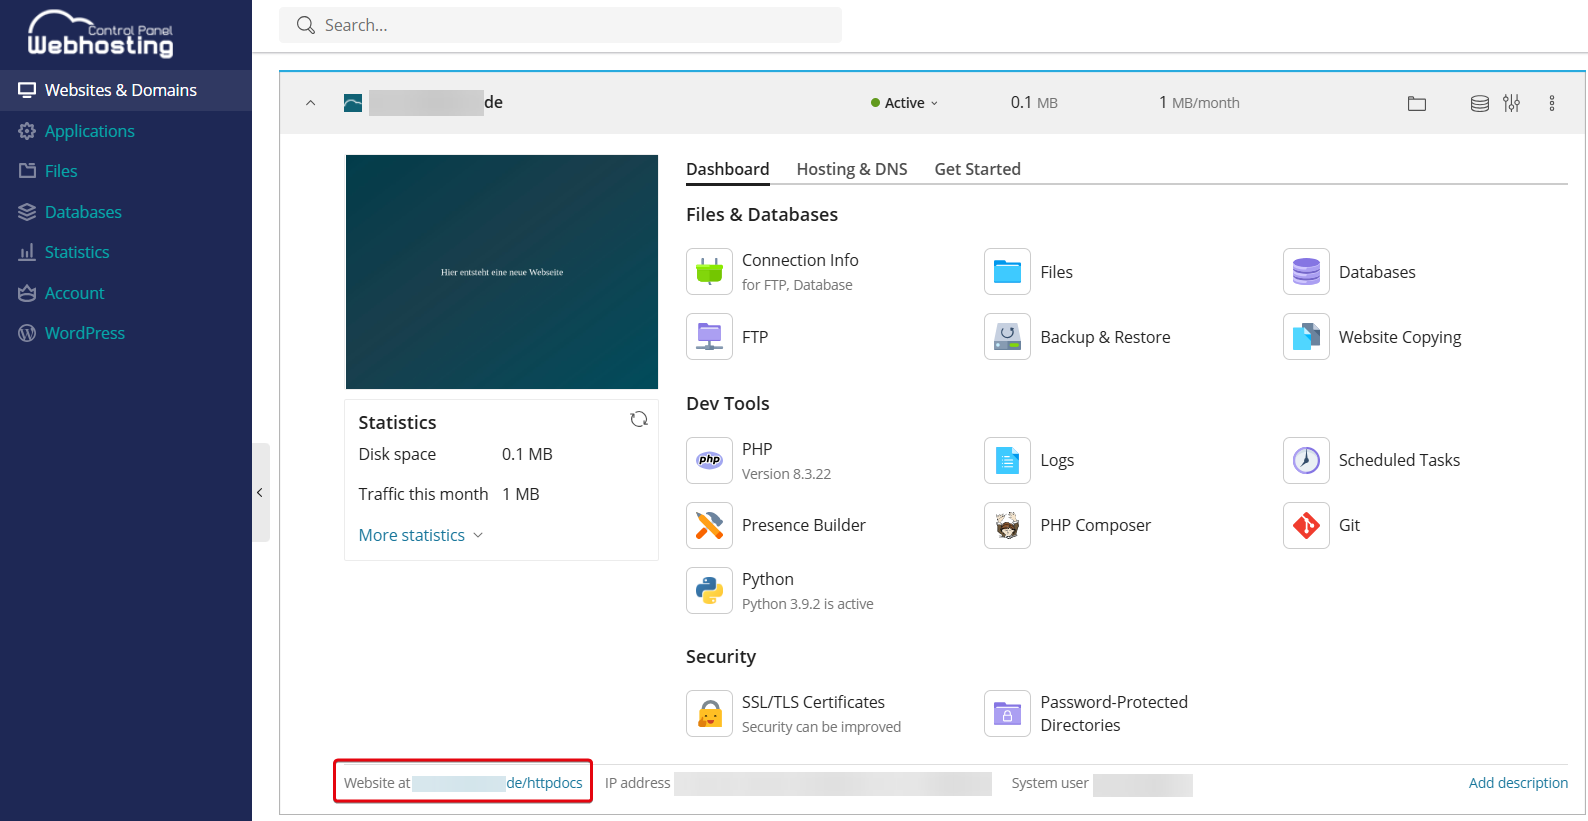
Task: Open the Scheduled Tasks clock icon
Action: (1306, 461)
